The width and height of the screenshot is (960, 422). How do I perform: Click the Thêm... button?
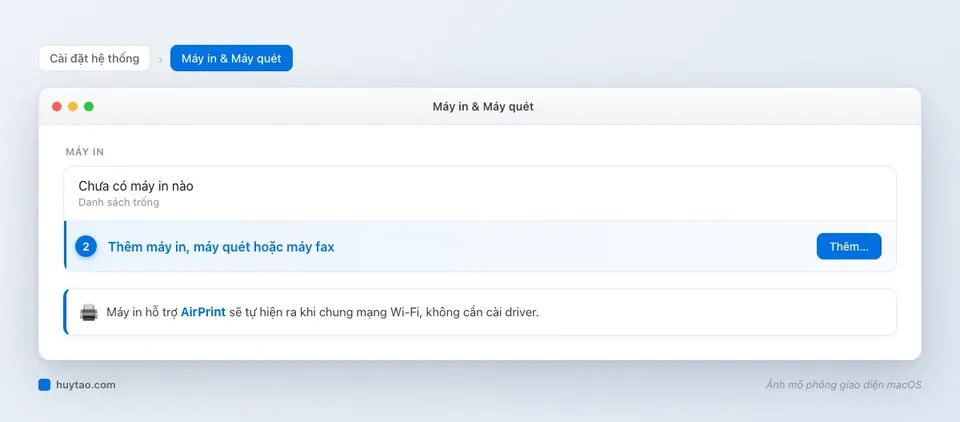pyautogui.click(x=849, y=246)
